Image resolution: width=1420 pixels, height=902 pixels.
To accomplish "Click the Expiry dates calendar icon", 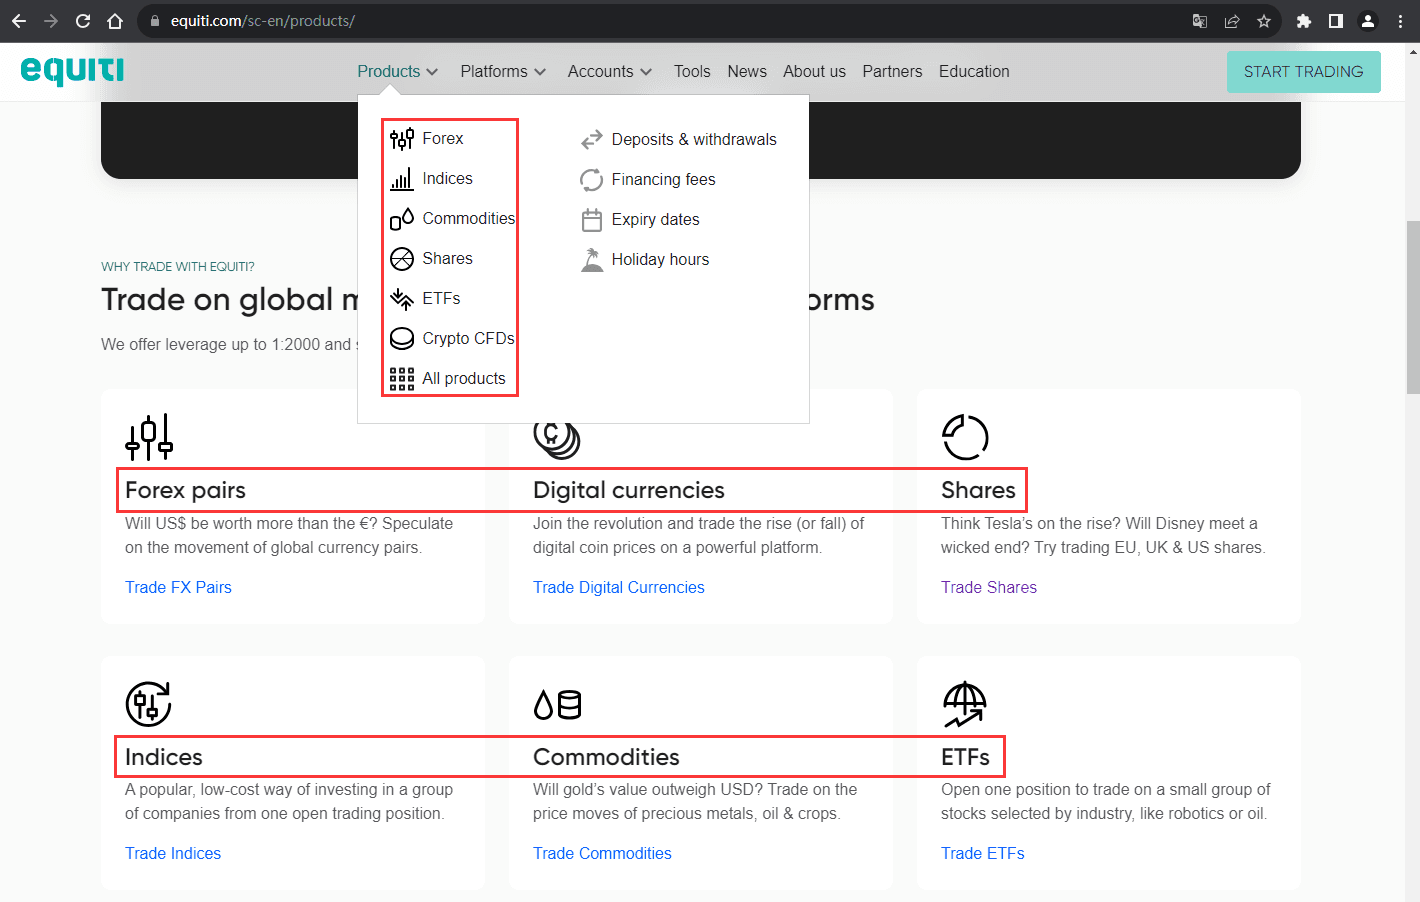I will tap(592, 220).
